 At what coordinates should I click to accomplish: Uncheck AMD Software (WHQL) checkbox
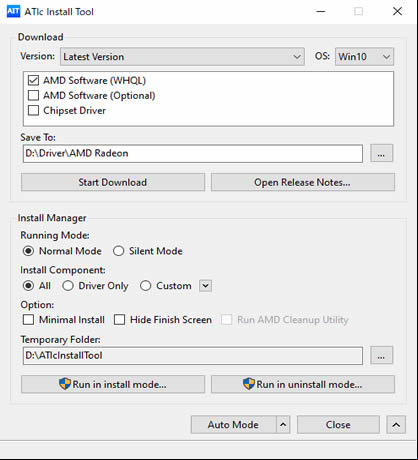click(x=33, y=81)
